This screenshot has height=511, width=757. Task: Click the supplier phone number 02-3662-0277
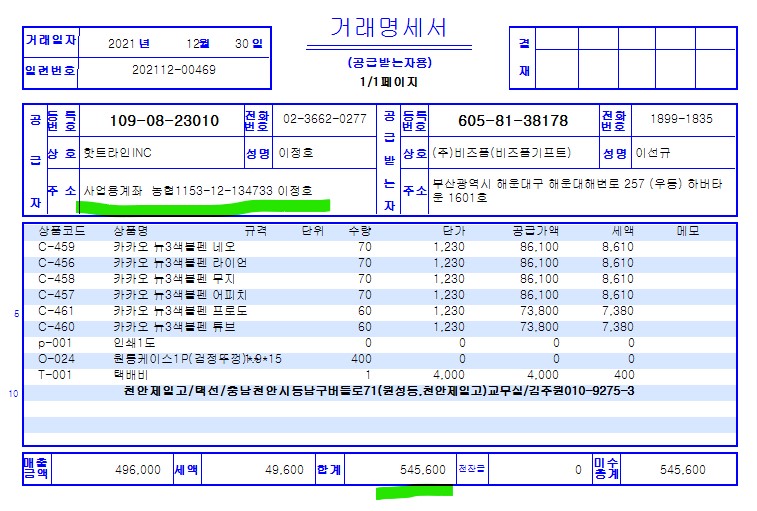325,119
